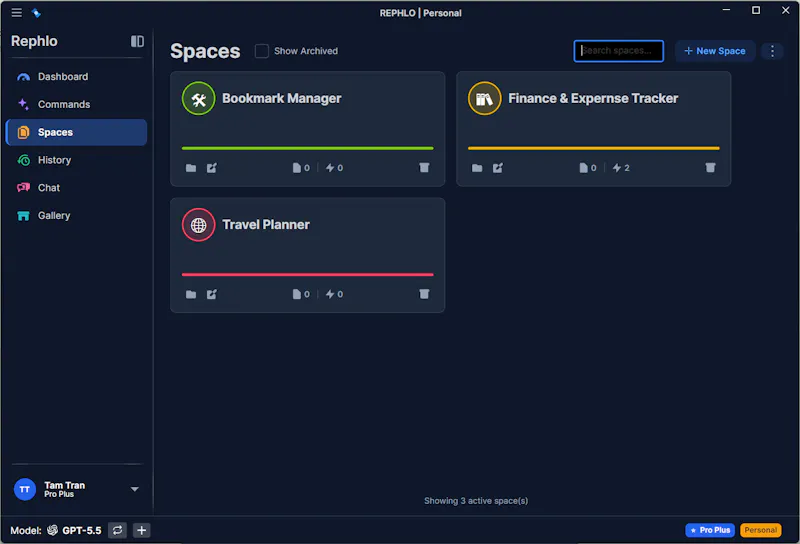Click the switch model refresh icon
Viewport: 800px width, 544px height.
[117, 530]
